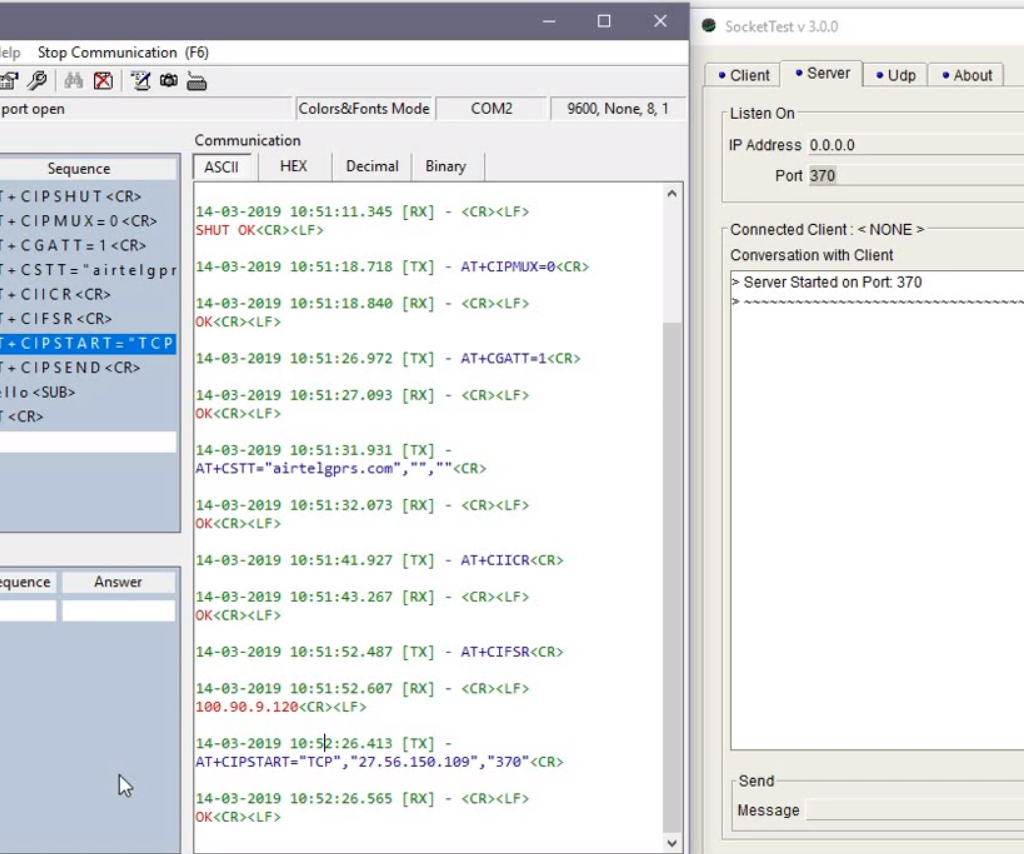Click the red X clear-communication icon

point(103,81)
